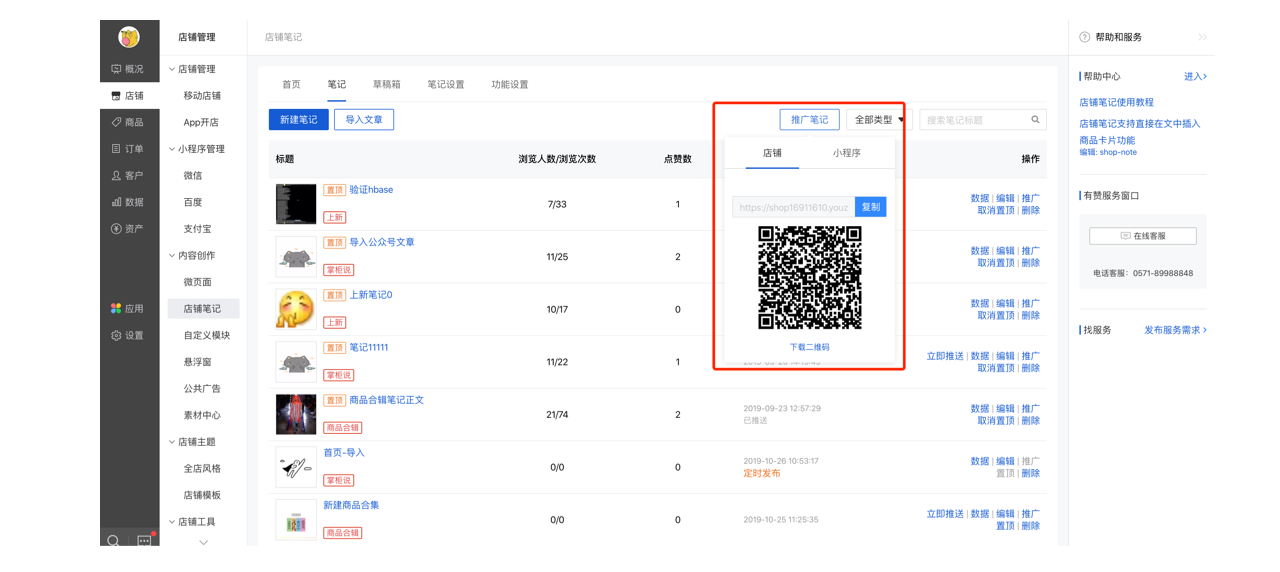The image size is (1280, 572).
Task: Open 微页面 menu item
Action: (x=197, y=282)
